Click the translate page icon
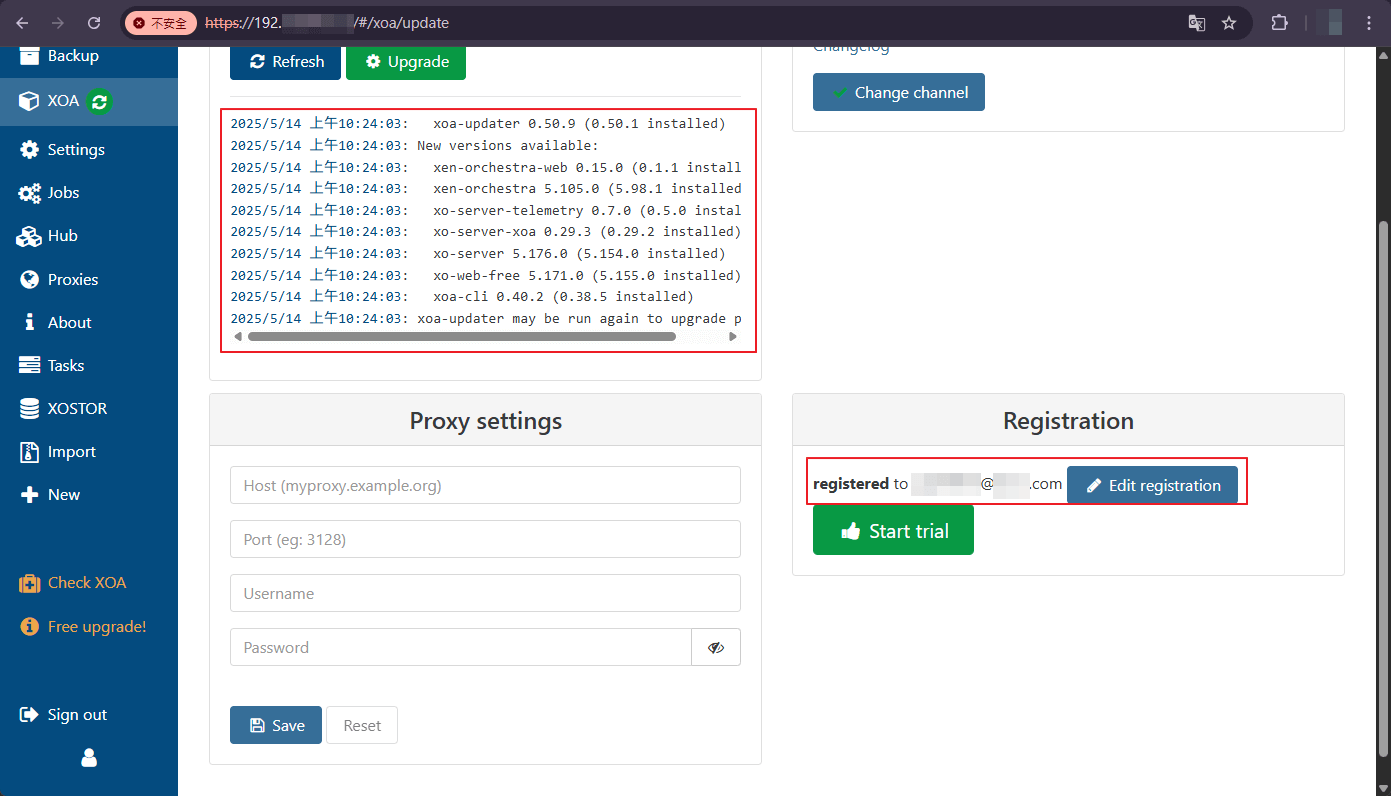Screen dimensions: 1391x796 tap(1196, 22)
